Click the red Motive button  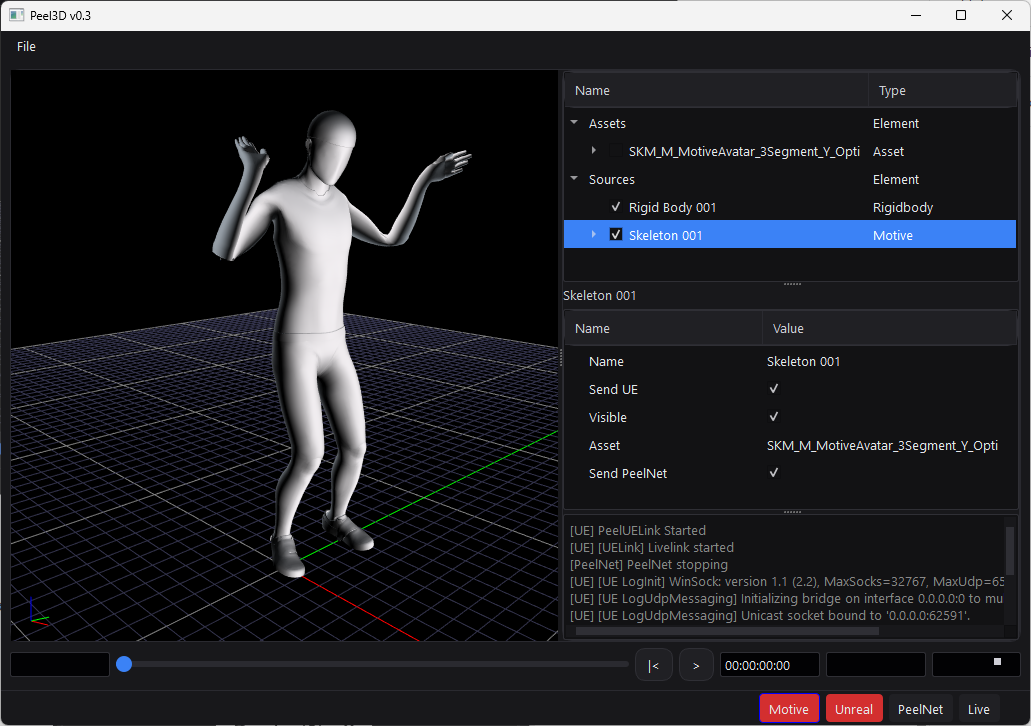pyautogui.click(x=789, y=709)
